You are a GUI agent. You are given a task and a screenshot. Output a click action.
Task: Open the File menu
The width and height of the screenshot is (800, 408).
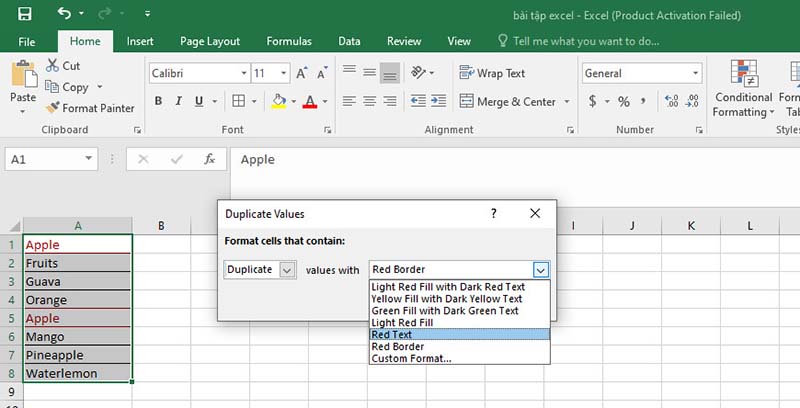(27, 42)
